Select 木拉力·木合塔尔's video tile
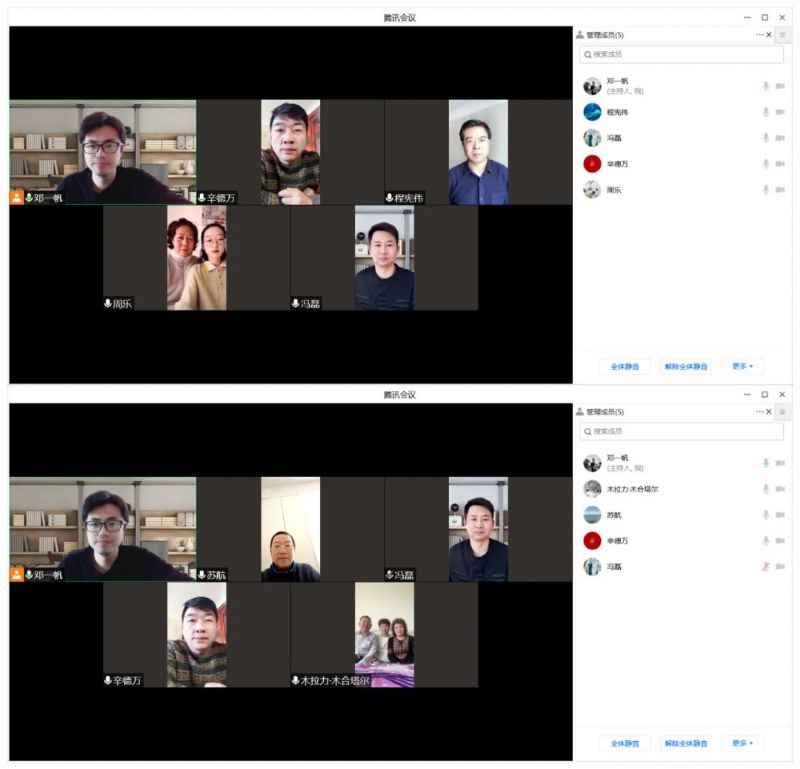This screenshot has height=769, width=800. pyautogui.click(x=384, y=635)
